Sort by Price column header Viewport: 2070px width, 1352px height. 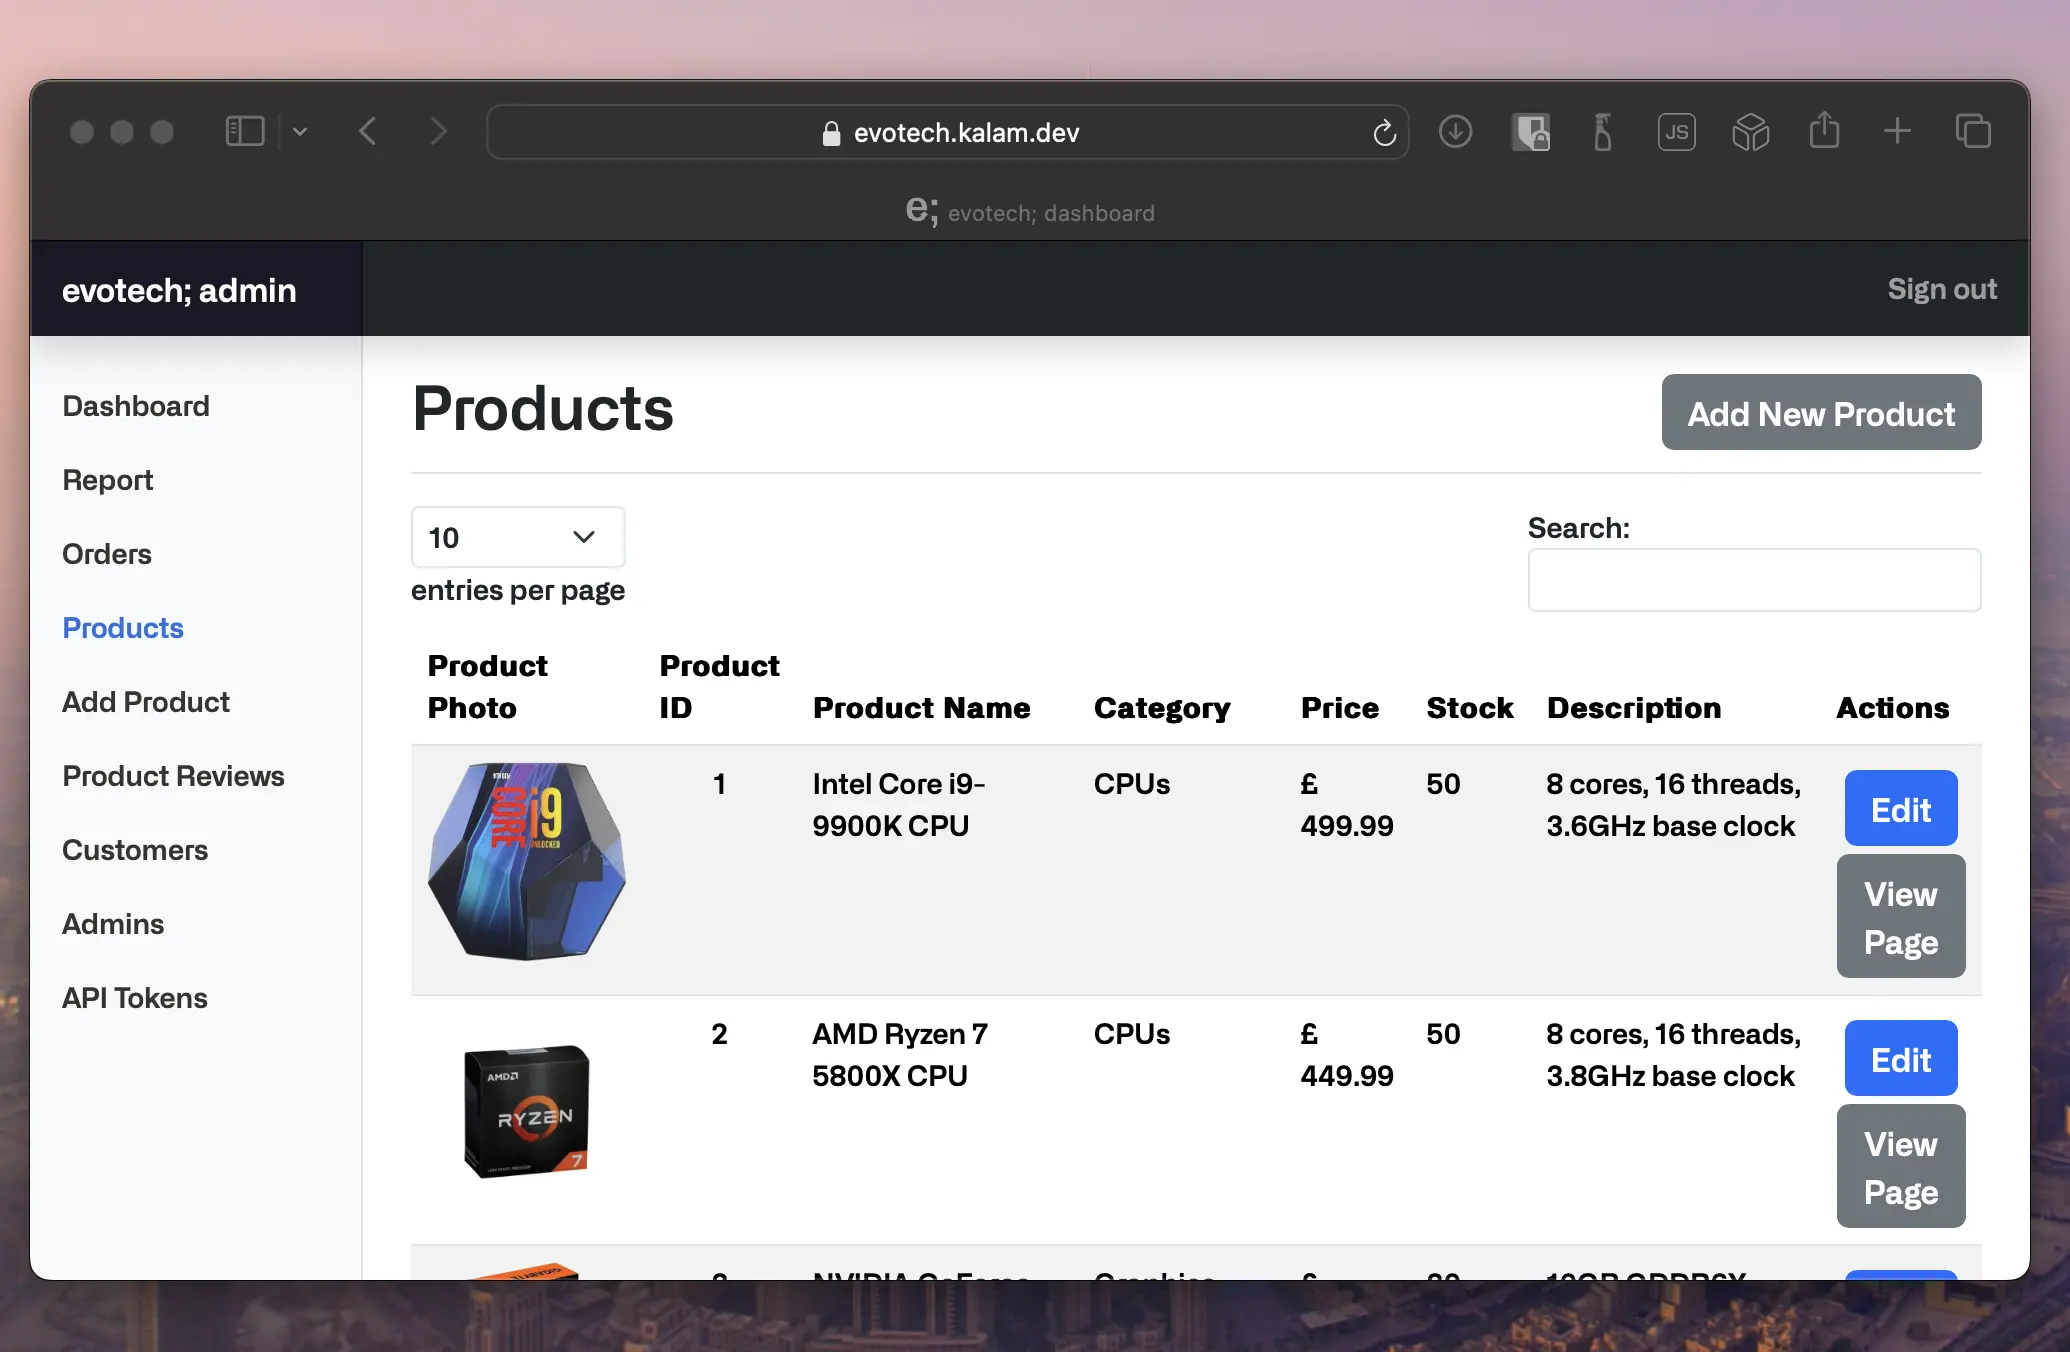pos(1339,708)
